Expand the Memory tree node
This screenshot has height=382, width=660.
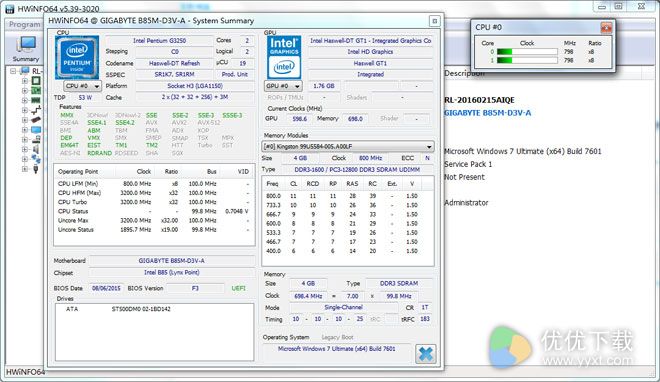[x=25, y=101]
